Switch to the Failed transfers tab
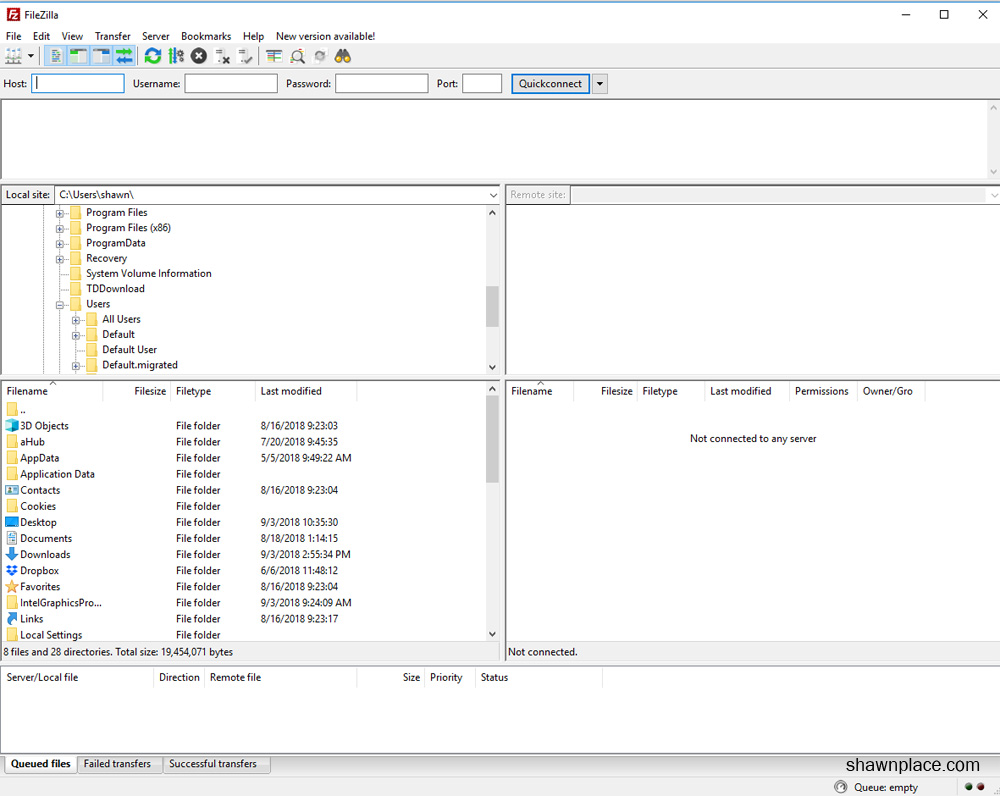The image size is (1000, 796). tap(117, 764)
